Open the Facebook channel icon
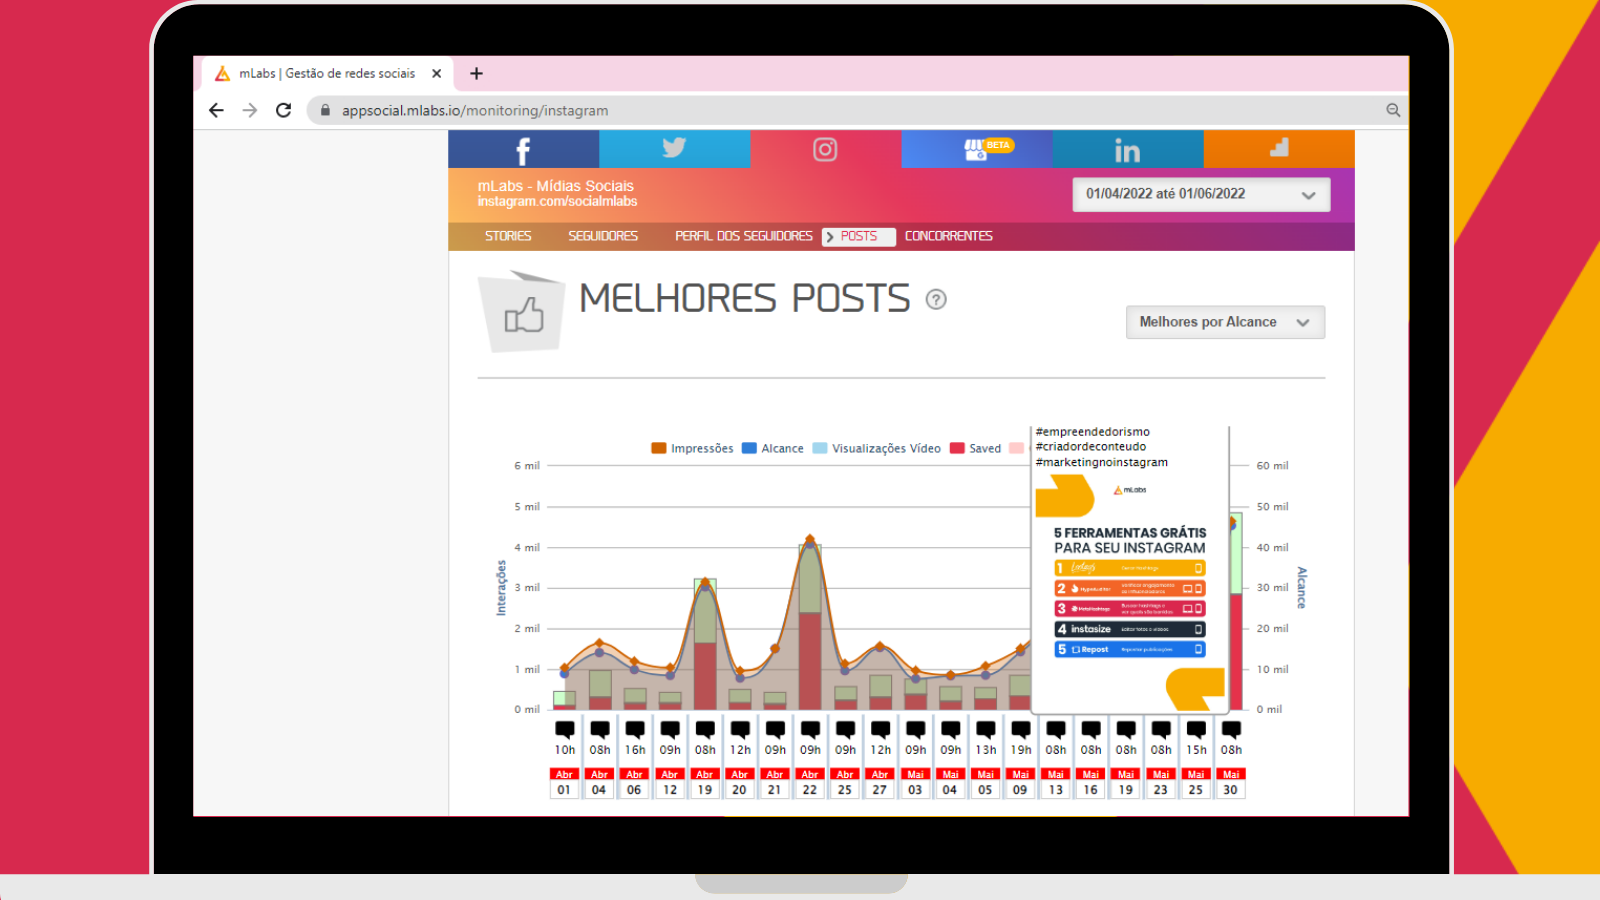1600x900 pixels. tap(523, 149)
